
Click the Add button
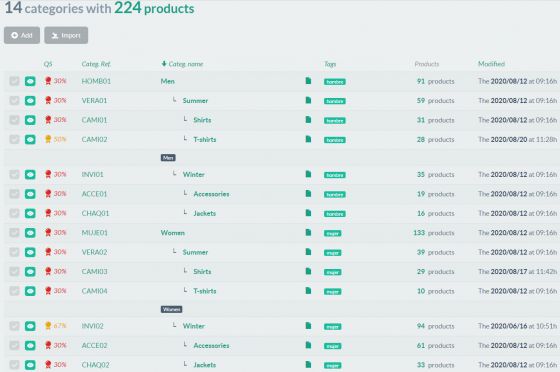[x=22, y=35]
